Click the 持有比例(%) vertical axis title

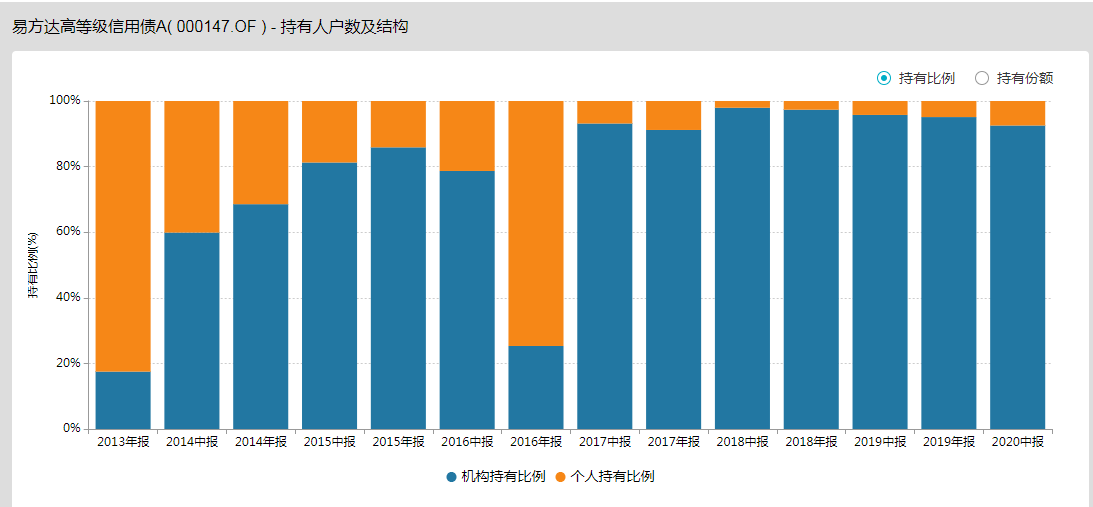(x=33, y=265)
